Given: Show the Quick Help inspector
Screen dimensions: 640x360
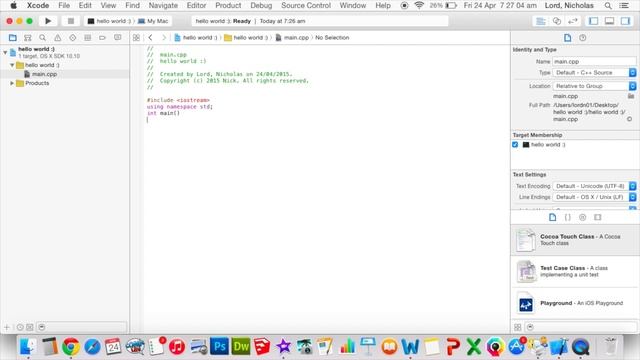Looking at the screenshot, I should [x=582, y=38].
